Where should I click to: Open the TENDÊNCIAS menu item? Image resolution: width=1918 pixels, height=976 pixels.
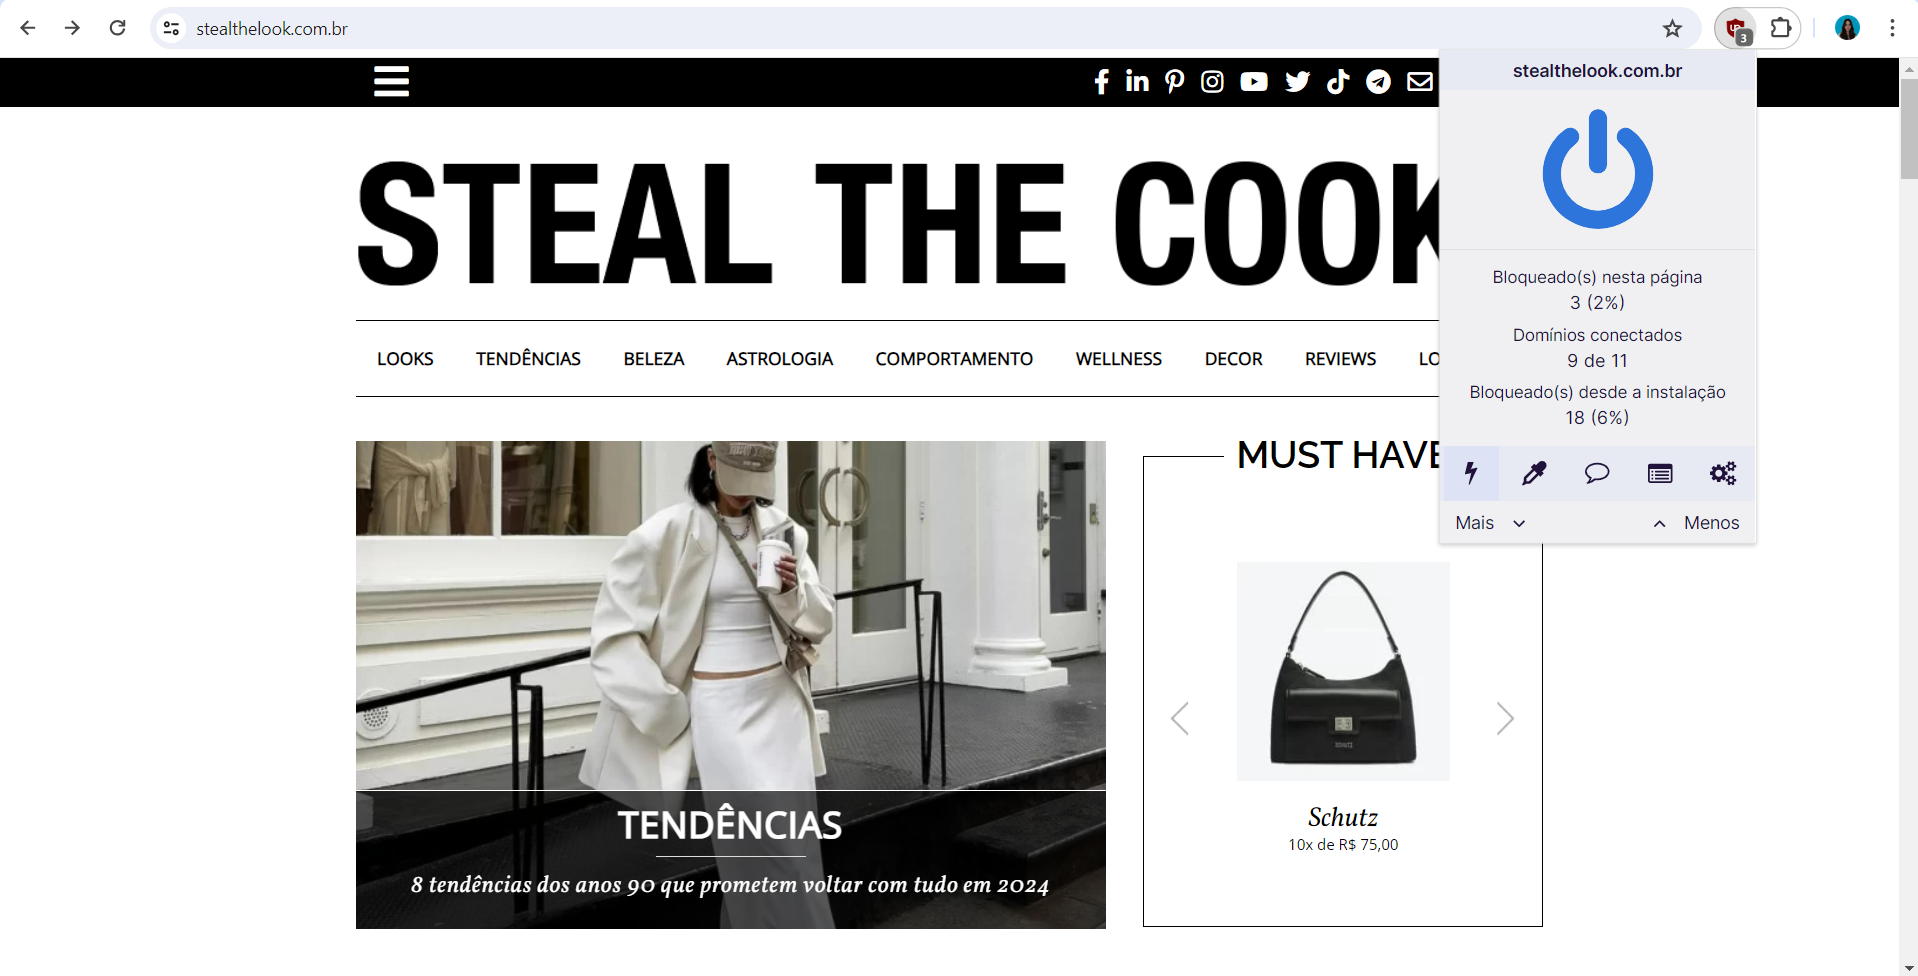pyautogui.click(x=528, y=359)
